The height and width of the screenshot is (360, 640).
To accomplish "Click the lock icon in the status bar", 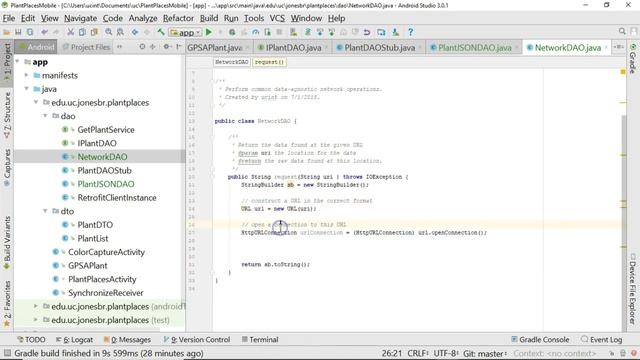I will (x=611, y=353).
